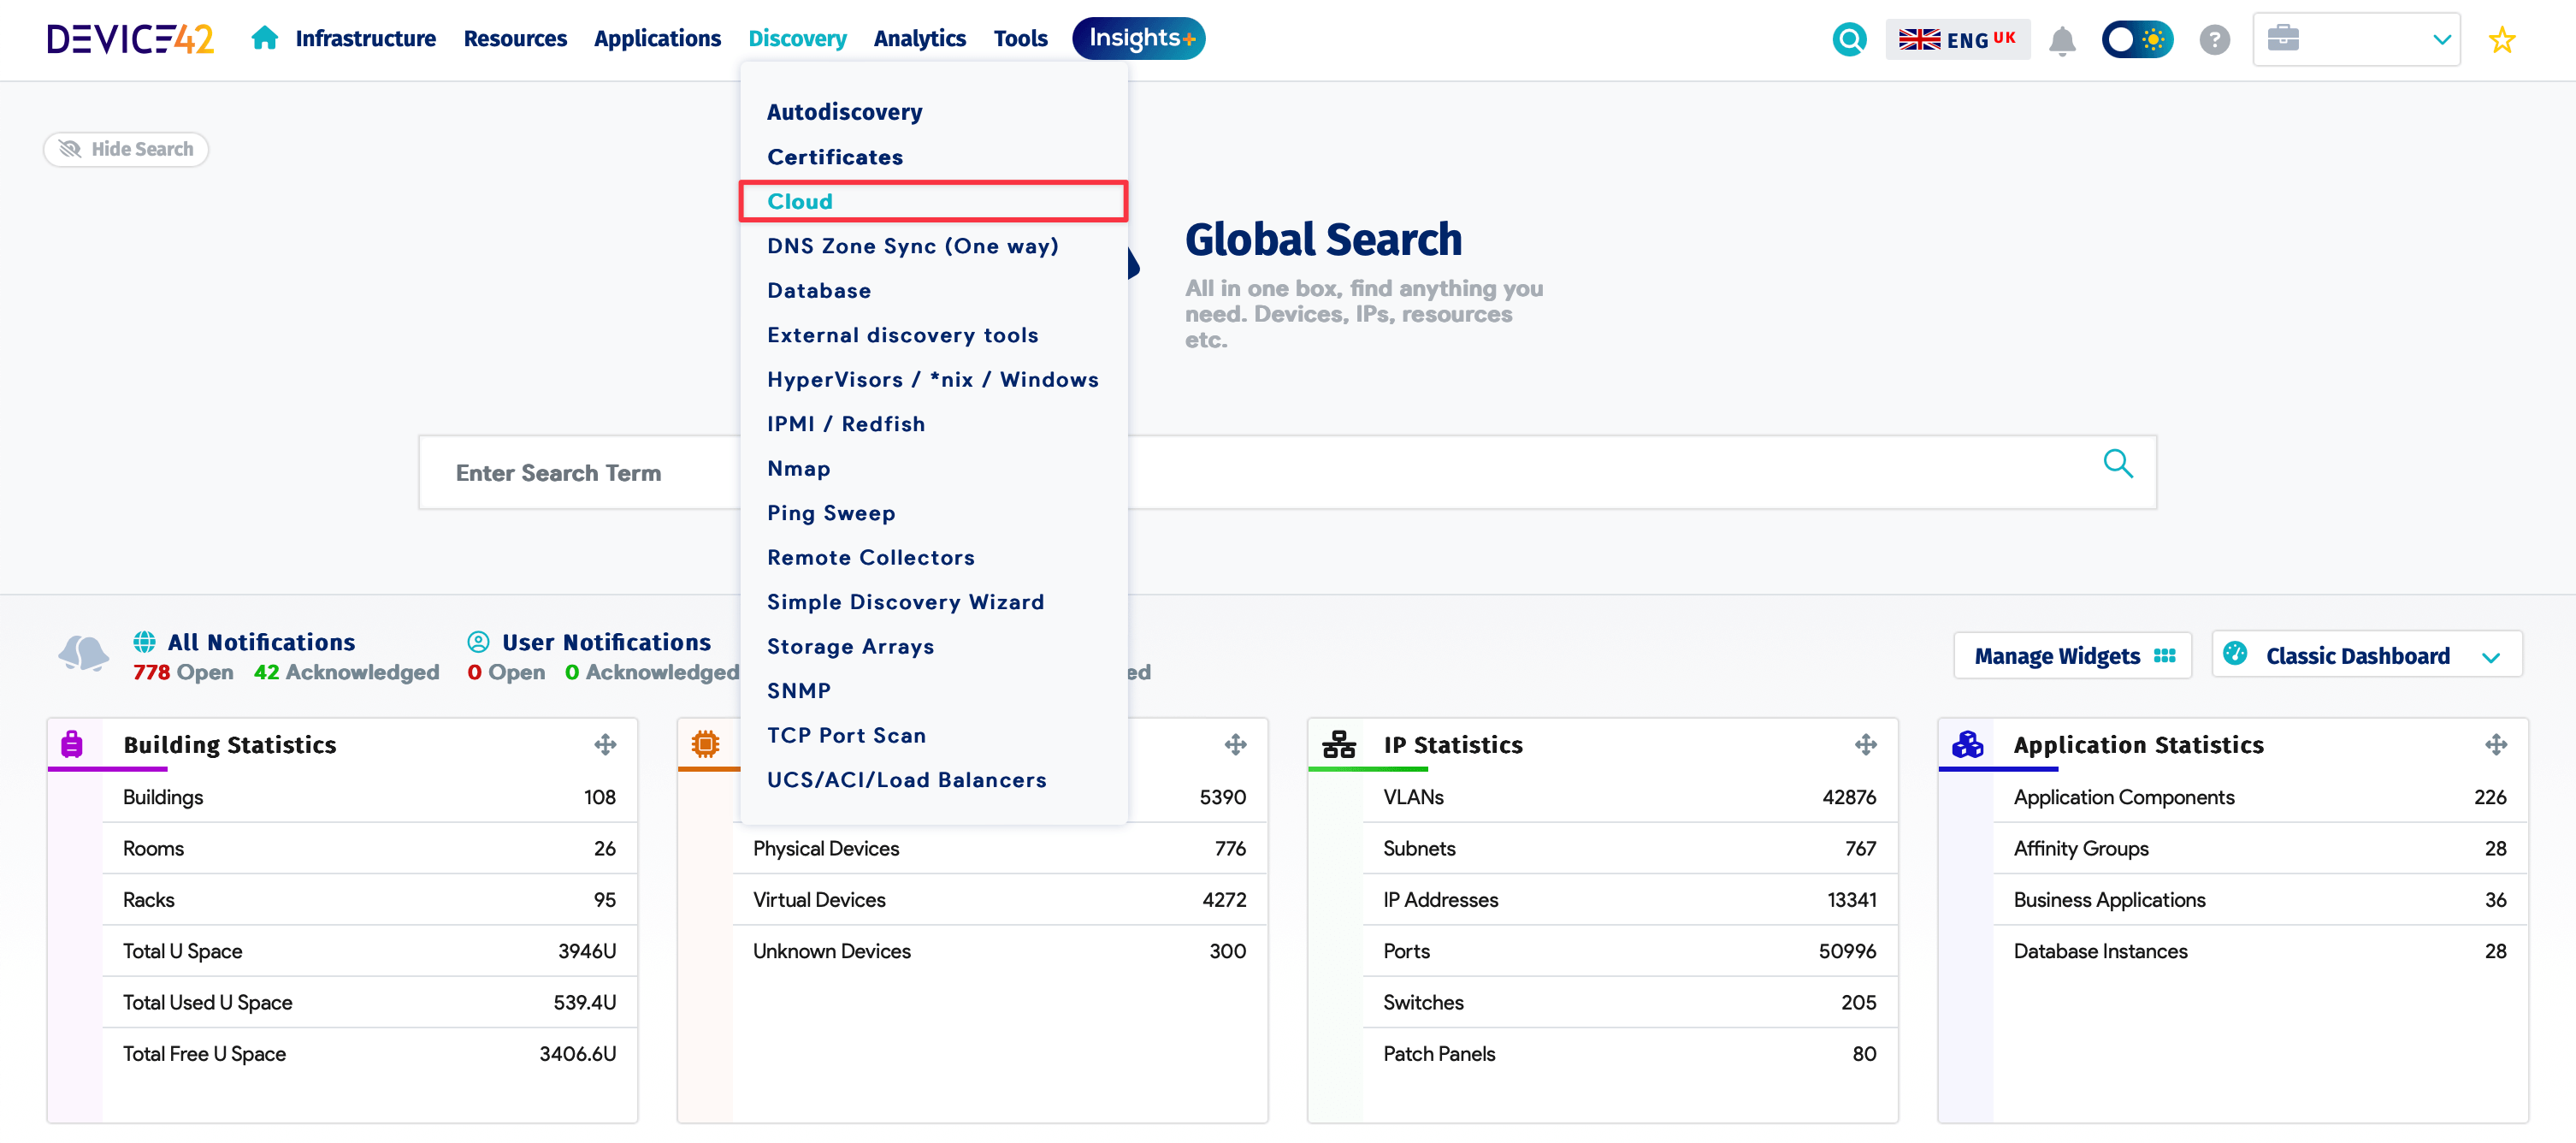Click 778 Open notifications count

click(183, 672)
